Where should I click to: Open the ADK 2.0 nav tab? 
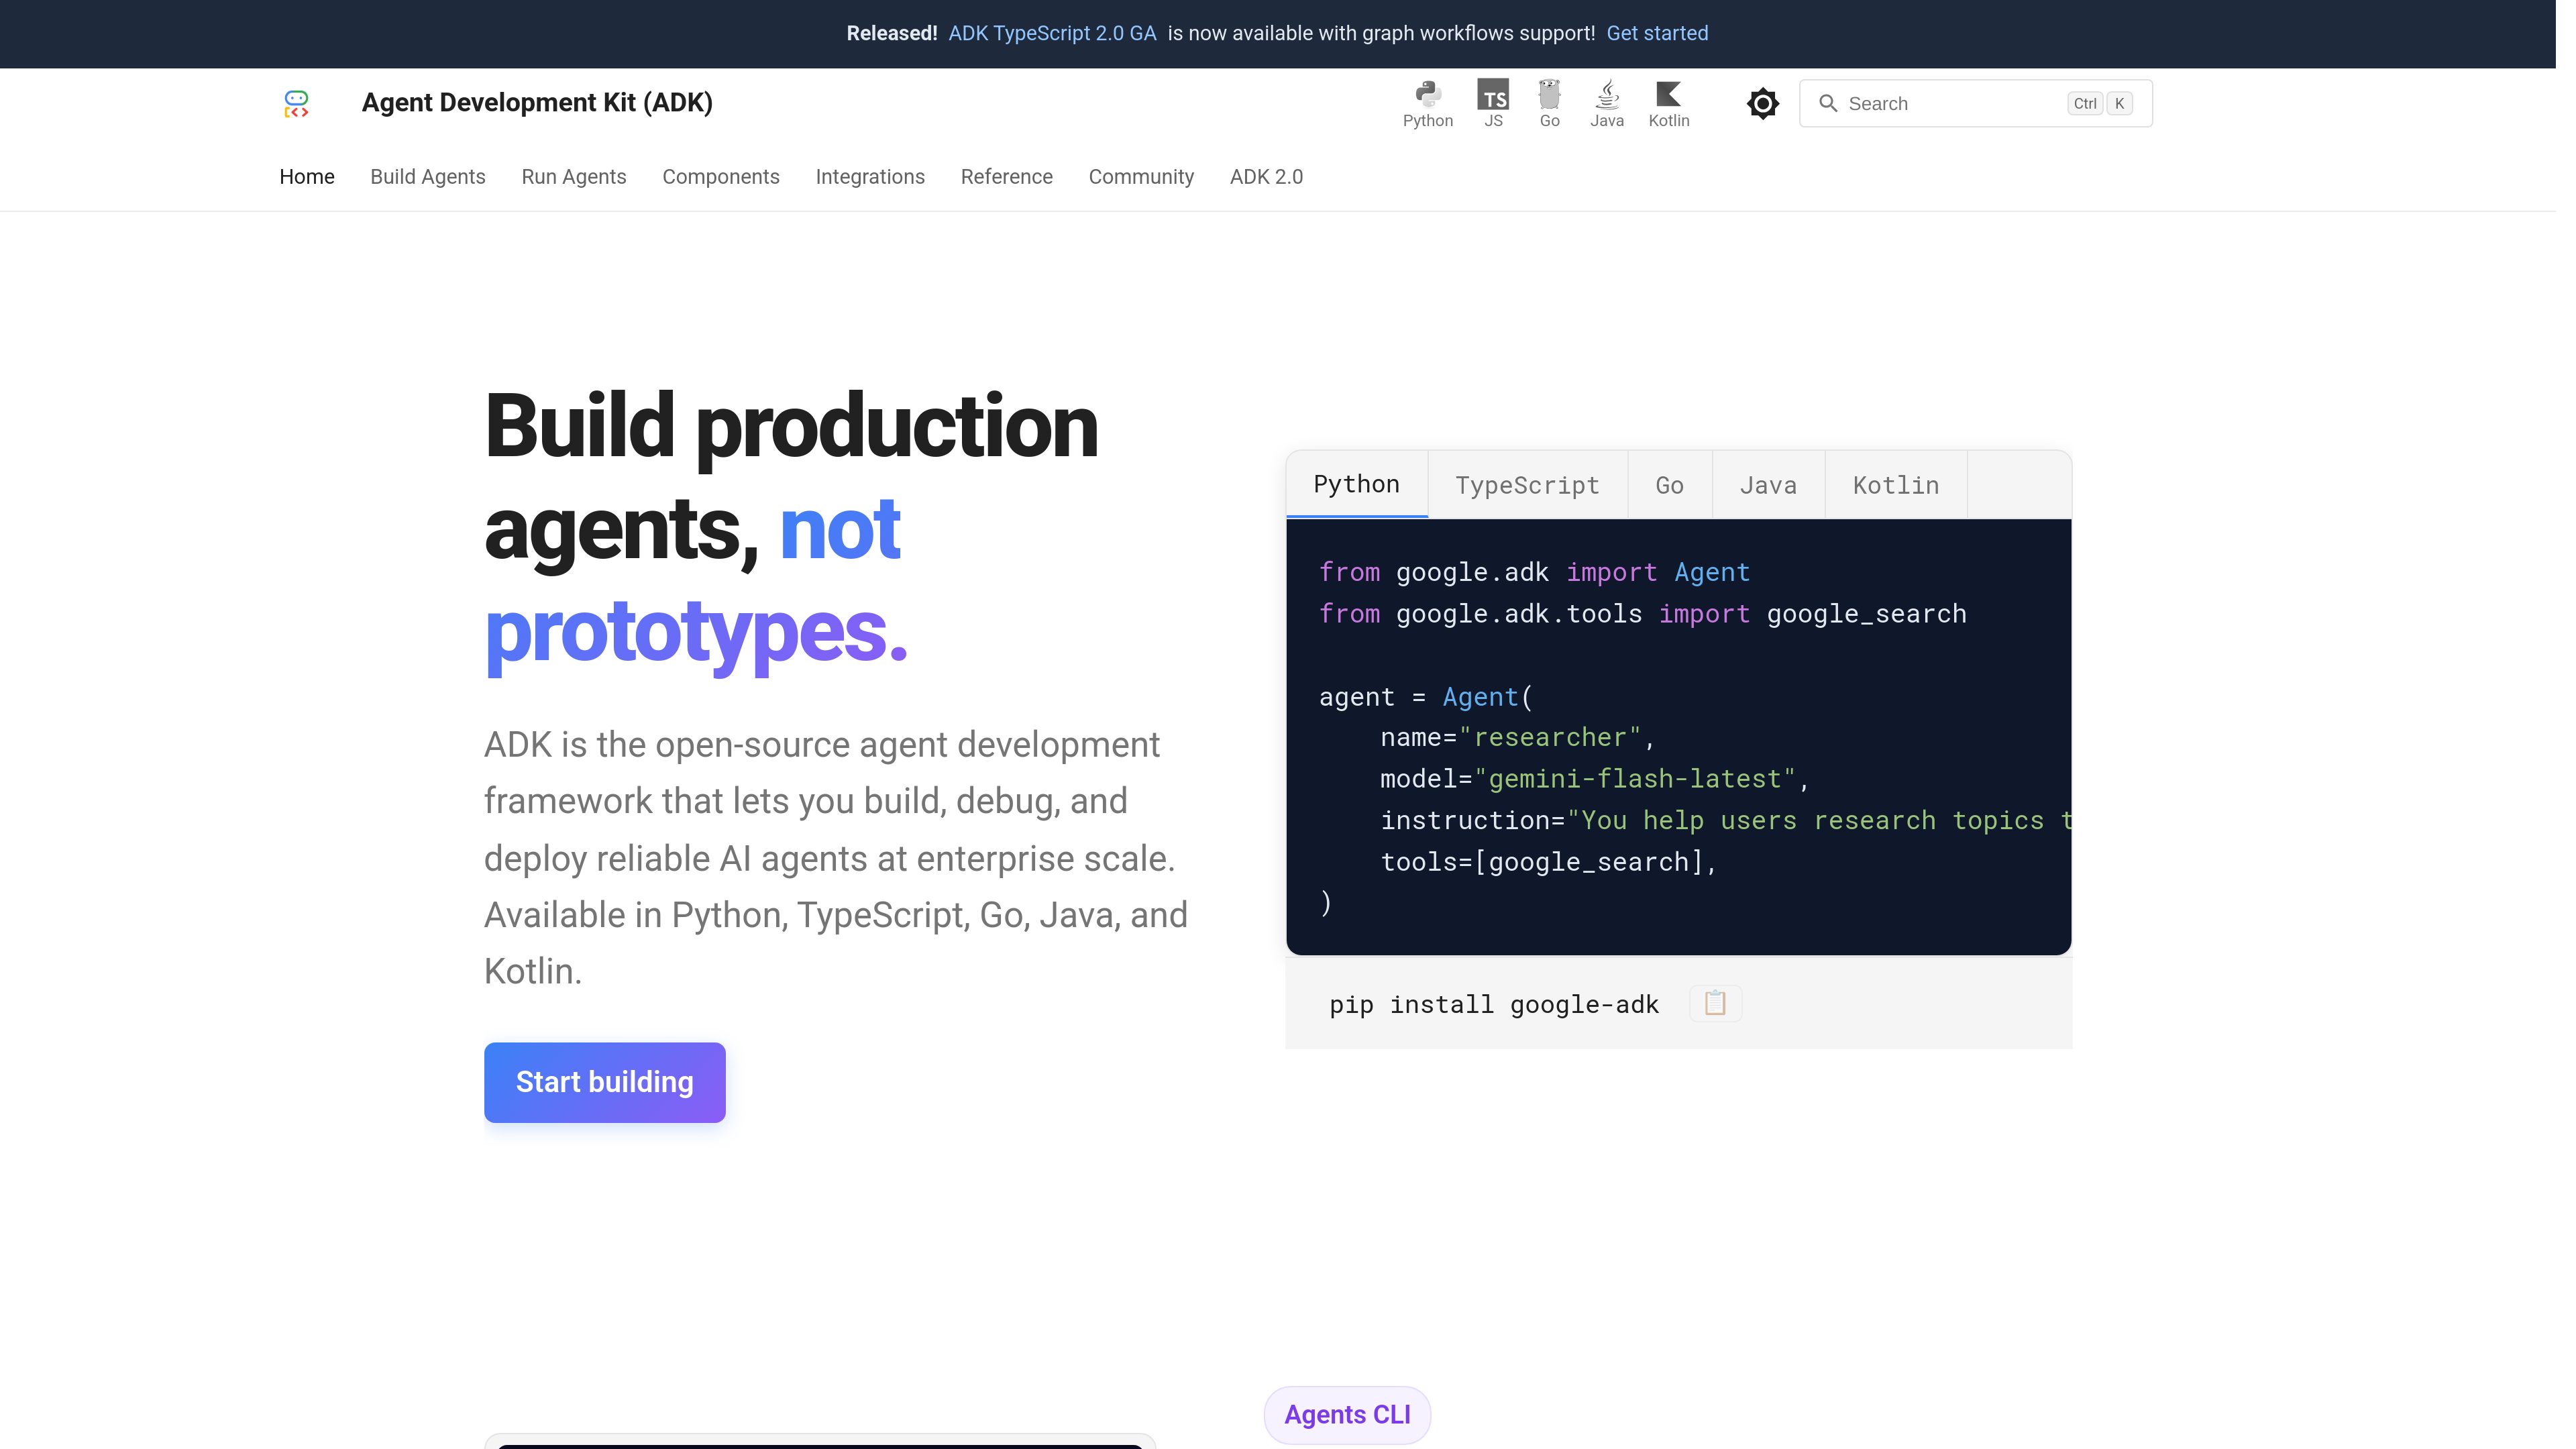pyautogui.click(x=1266, y=177)
